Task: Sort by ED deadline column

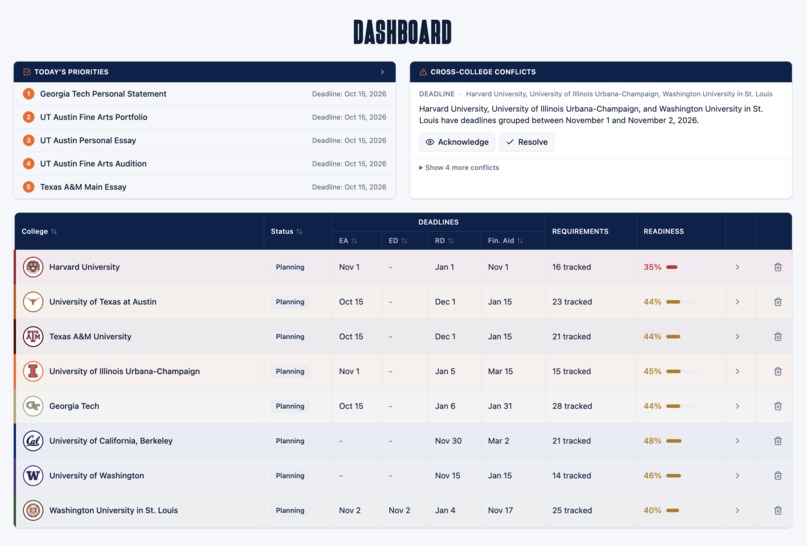Action: tap(397, 241)
